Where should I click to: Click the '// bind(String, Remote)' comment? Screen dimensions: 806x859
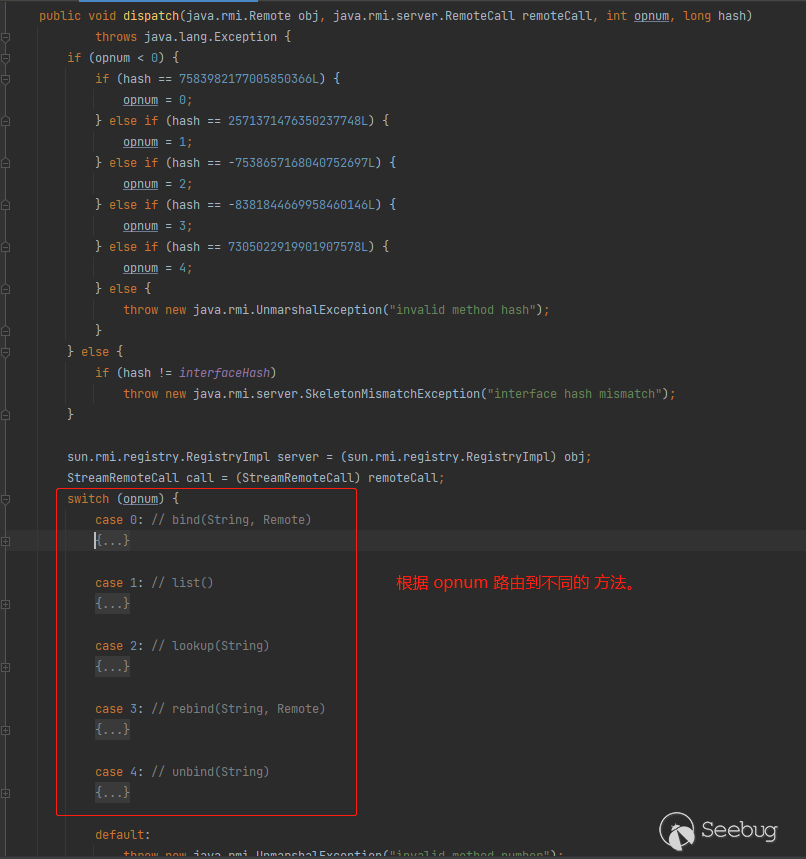(x=231, y=520)
